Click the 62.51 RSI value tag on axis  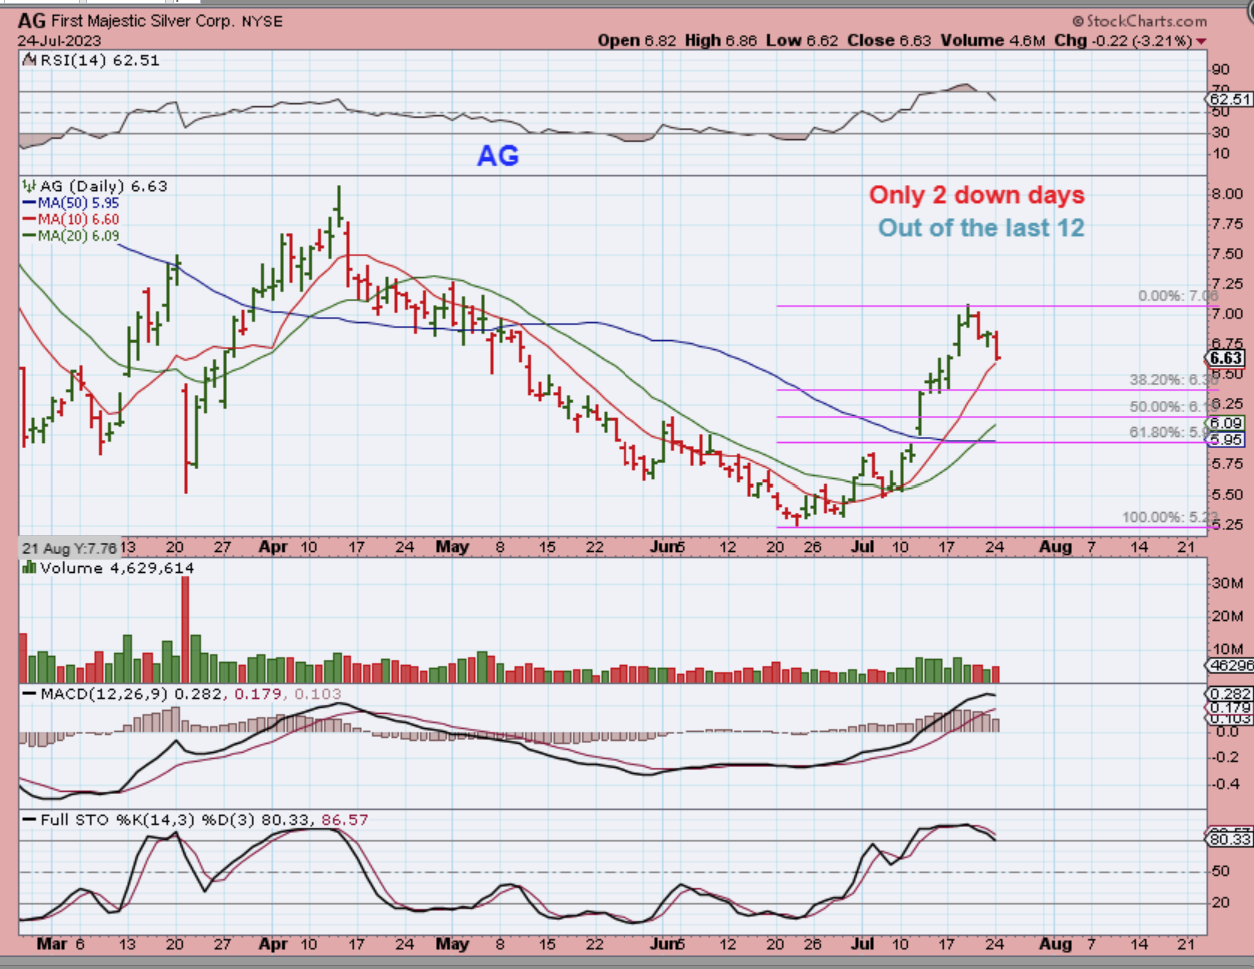click(1231, 99)
